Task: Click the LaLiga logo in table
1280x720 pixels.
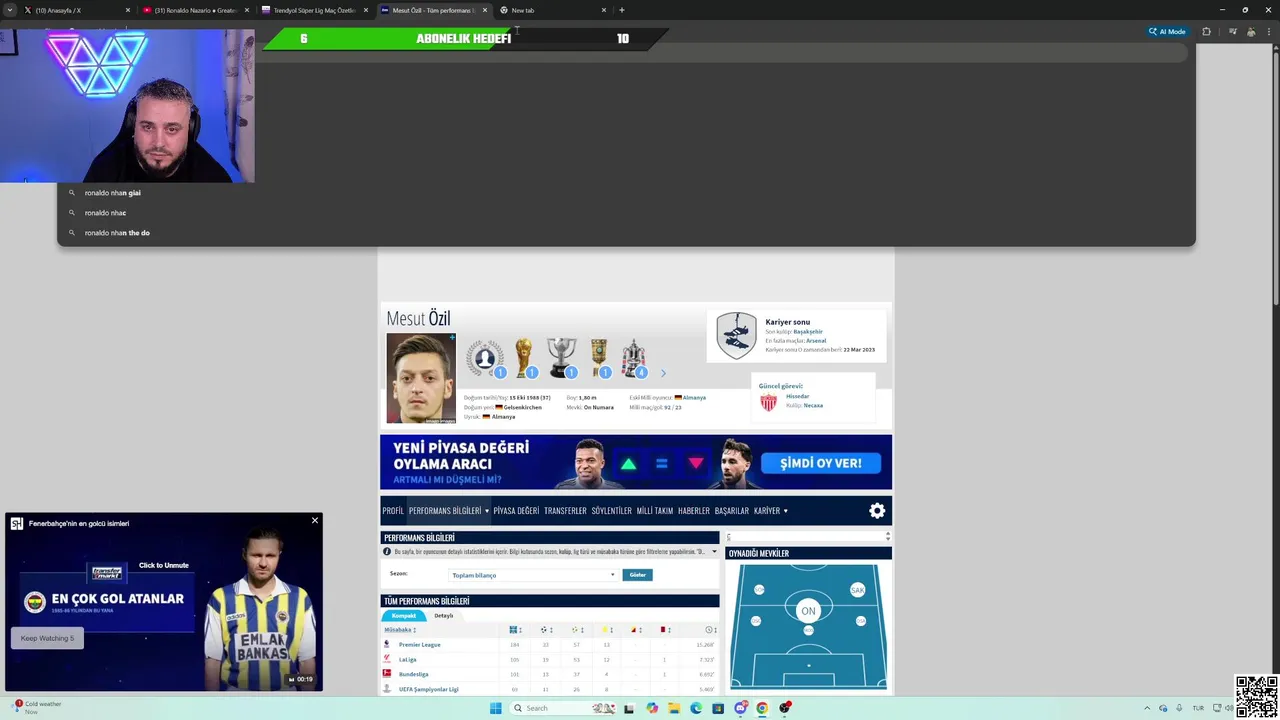Action: [x=387, y=659]
